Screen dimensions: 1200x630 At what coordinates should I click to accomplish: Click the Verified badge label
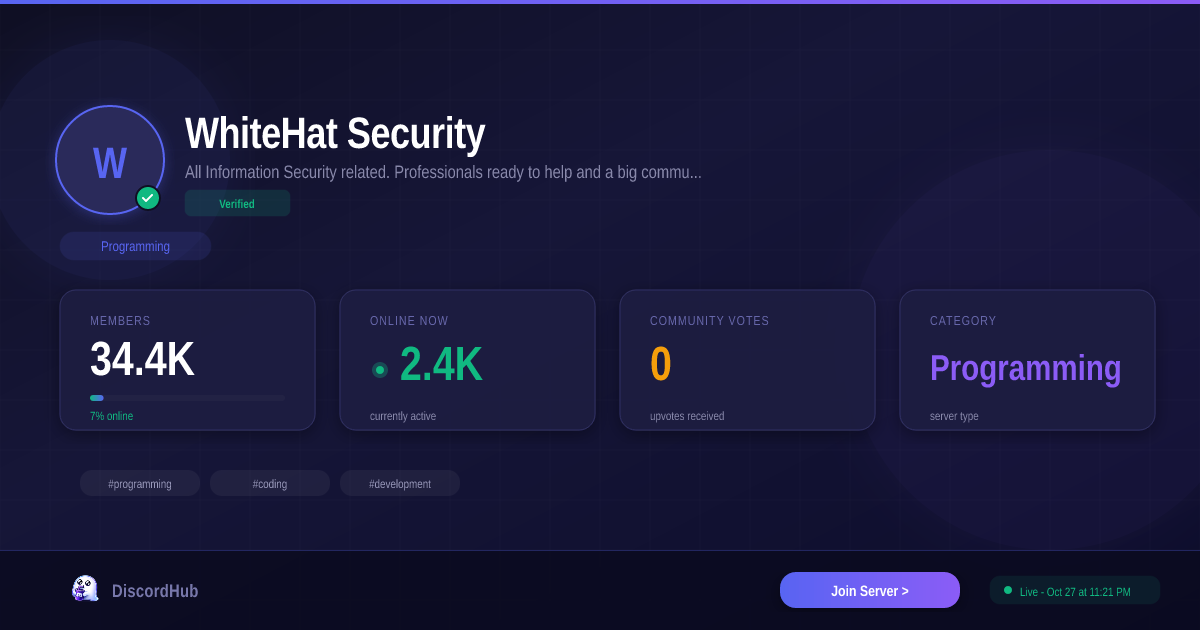point(237,203)
